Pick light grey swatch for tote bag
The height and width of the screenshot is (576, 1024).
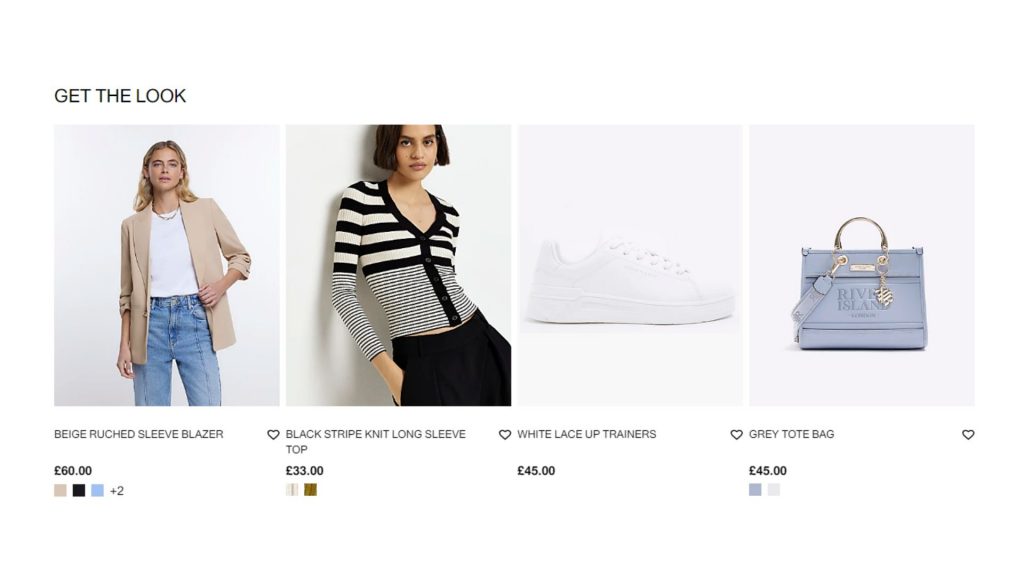click(x=774, y=490)
